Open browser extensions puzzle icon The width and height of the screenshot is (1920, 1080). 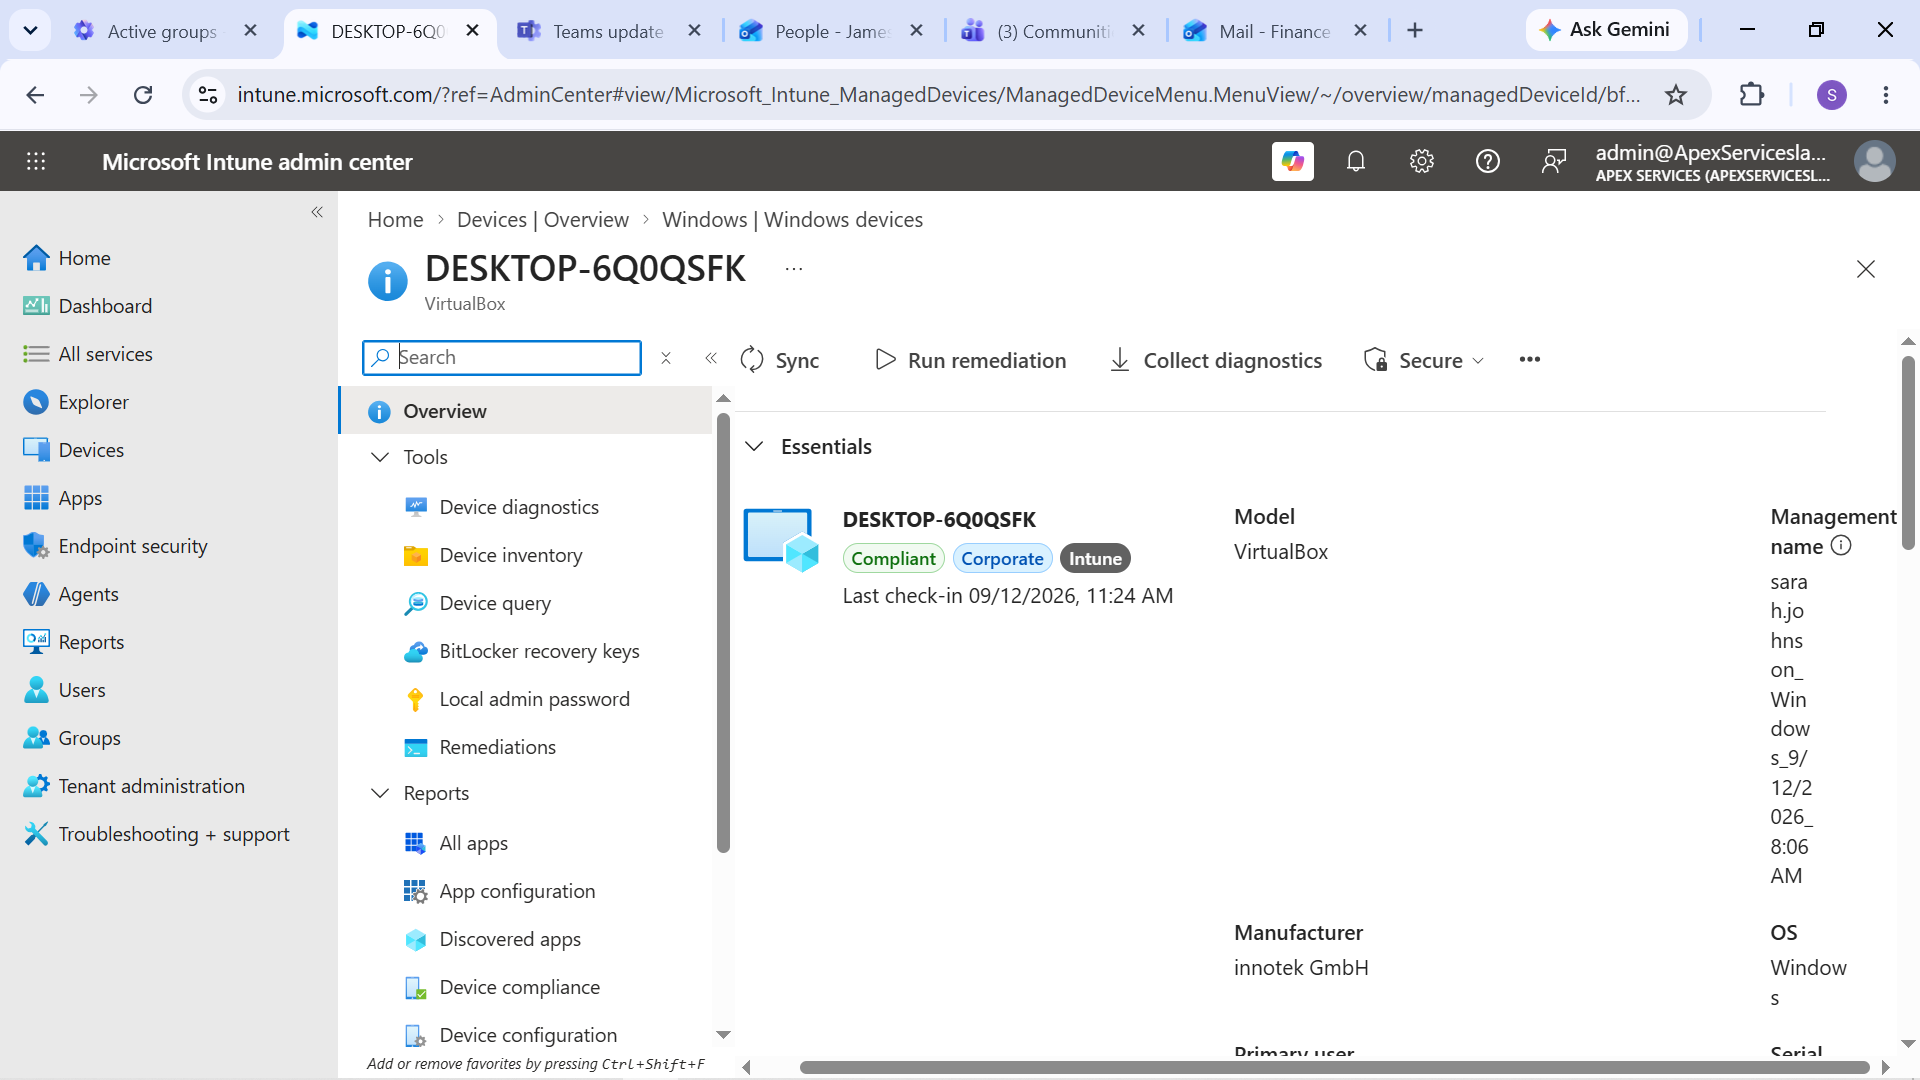1752,95
